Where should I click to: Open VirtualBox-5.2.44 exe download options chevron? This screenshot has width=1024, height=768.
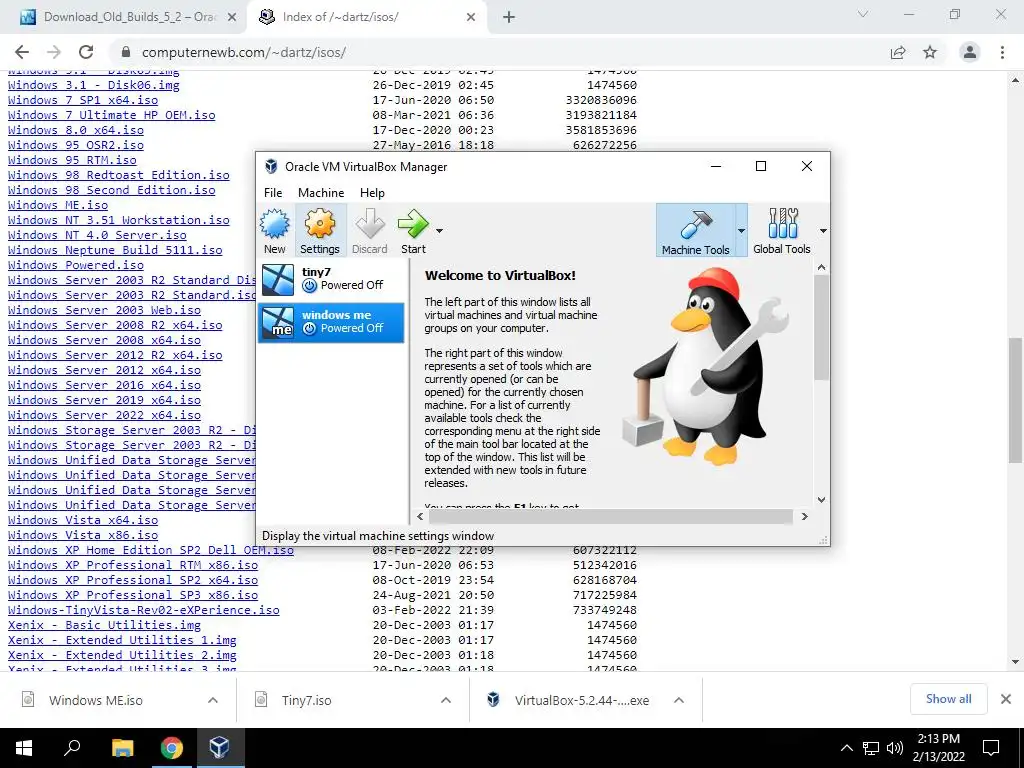[x=679, y=700]
